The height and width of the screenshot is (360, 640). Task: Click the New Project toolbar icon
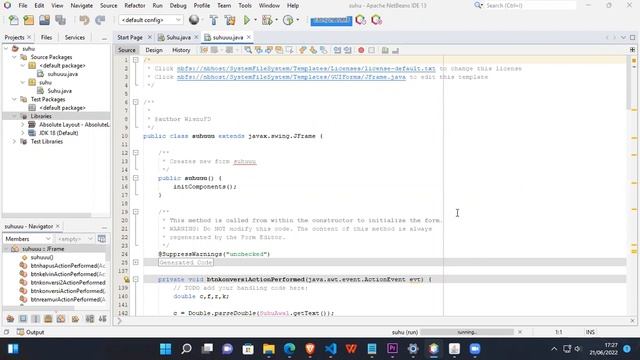[x=29, y=20]
